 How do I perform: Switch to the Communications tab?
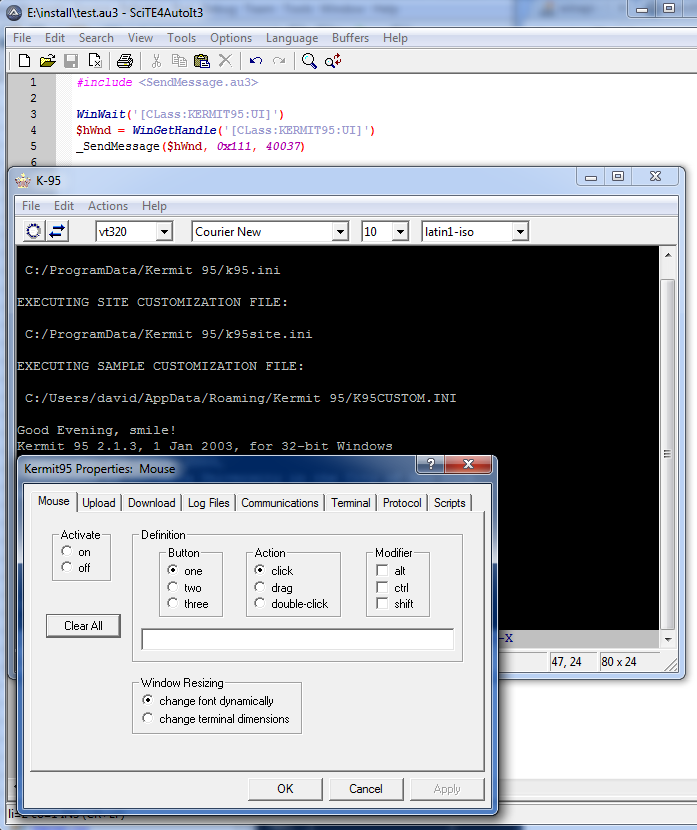point(280,503)
